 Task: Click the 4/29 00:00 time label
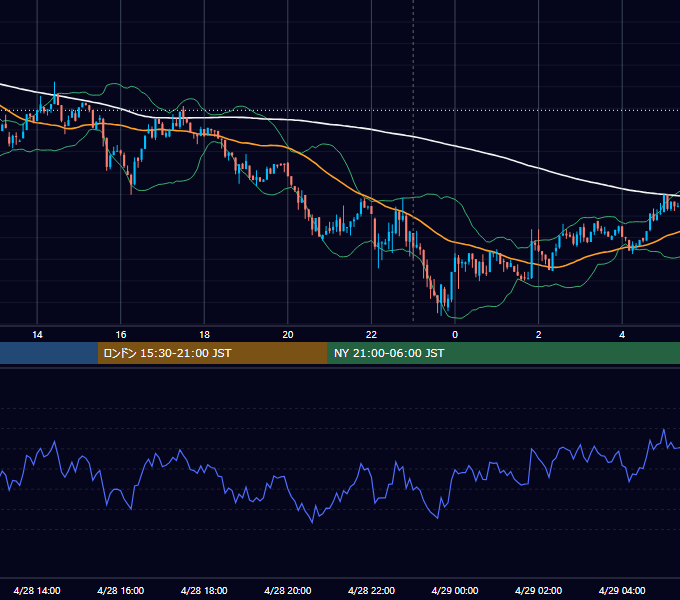click(x=455, y=590)
